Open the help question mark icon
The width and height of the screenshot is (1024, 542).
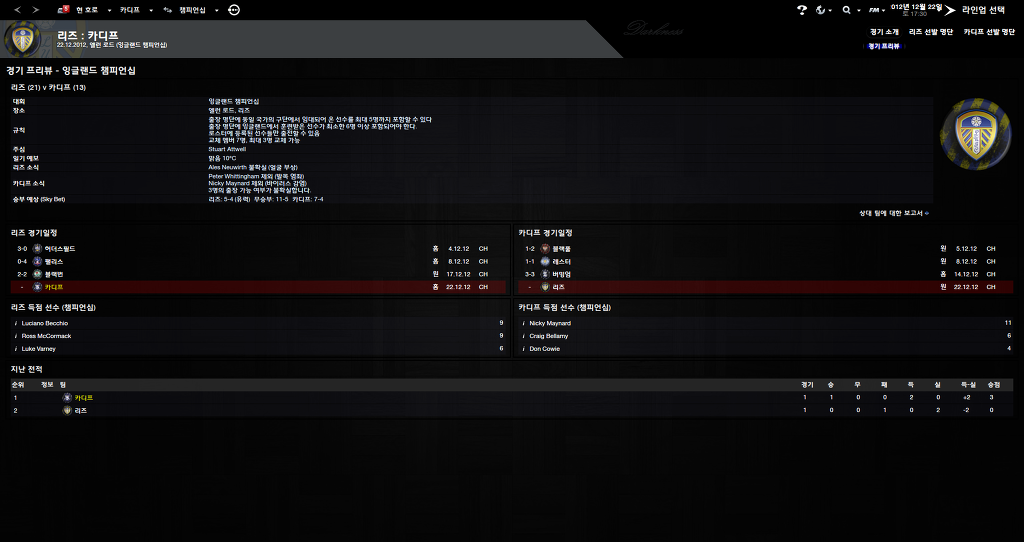pyautogui.click(x=802, y=10)
